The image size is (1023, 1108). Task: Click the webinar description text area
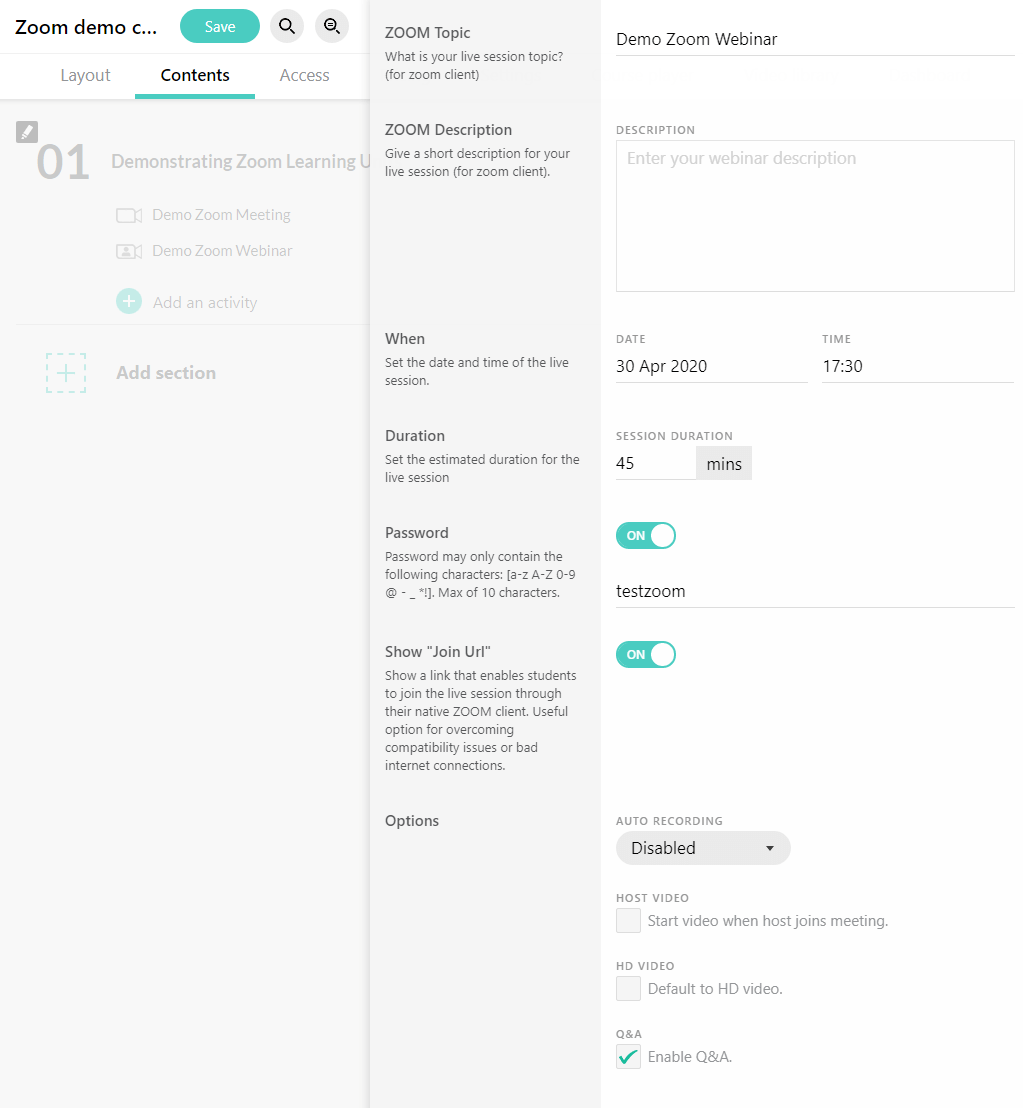pyautogui.click(x=815, y=216)
